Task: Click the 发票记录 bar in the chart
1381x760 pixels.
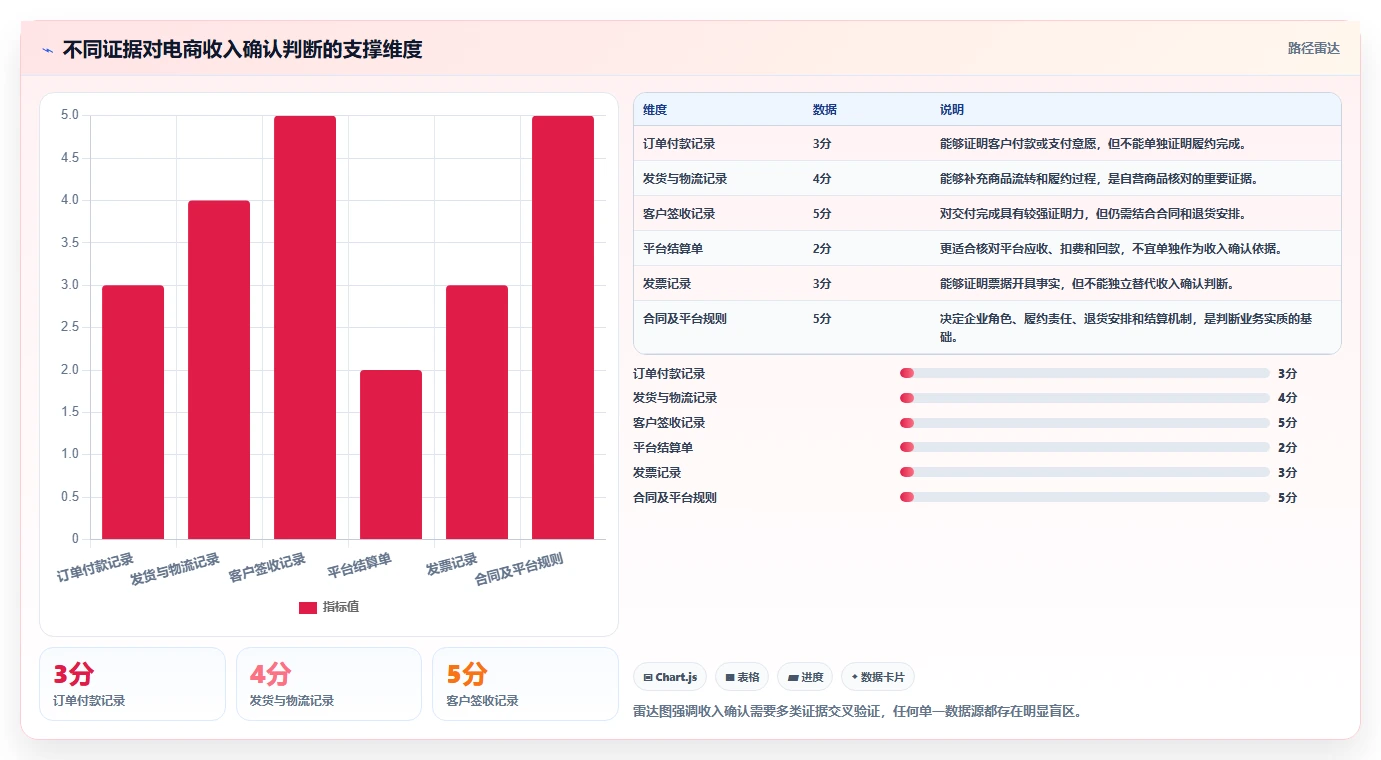Action: tap(477, 412)
